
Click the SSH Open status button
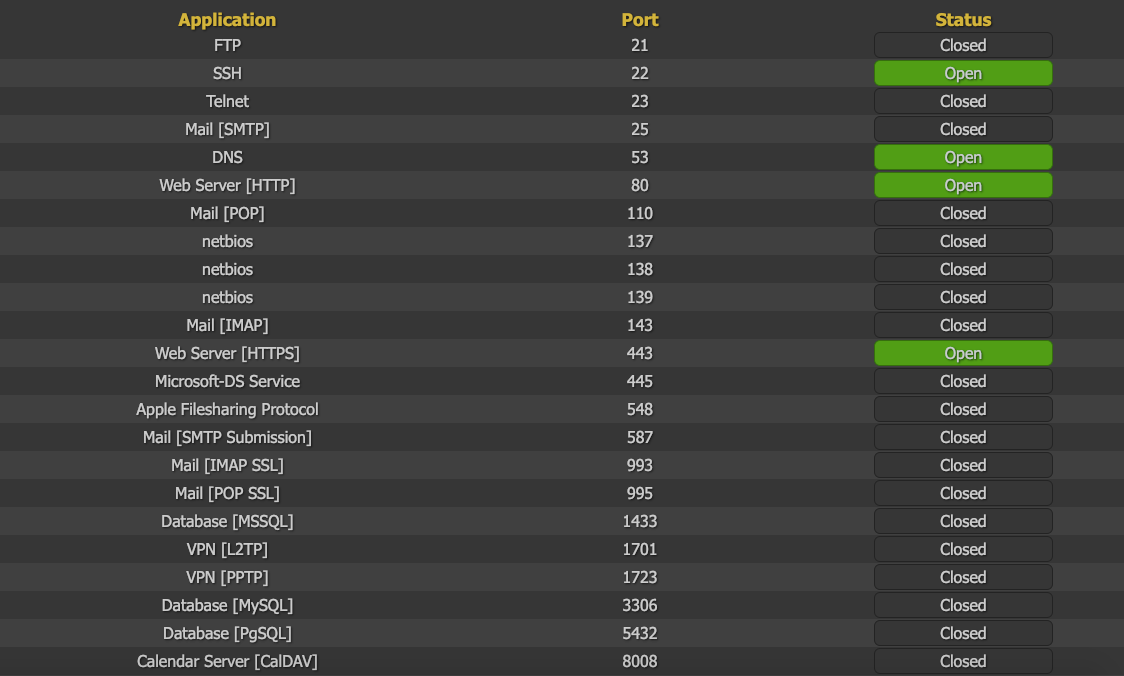963,73
